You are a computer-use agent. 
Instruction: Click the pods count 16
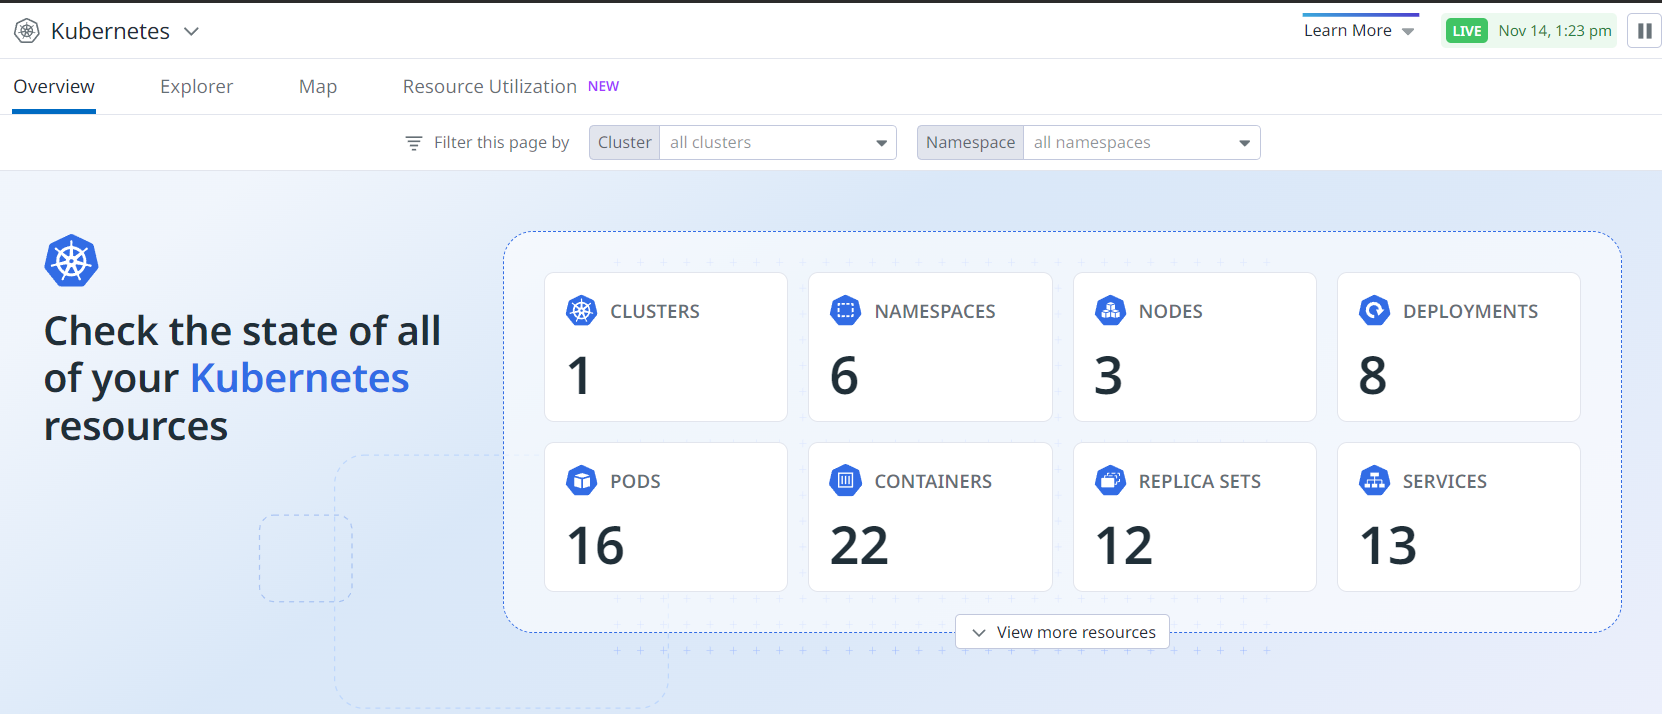(595, 546)
